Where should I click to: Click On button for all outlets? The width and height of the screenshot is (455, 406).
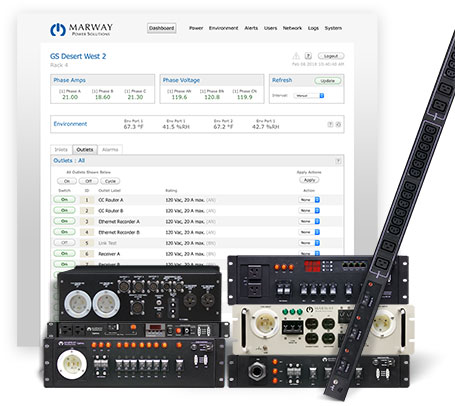pos(67,181)
